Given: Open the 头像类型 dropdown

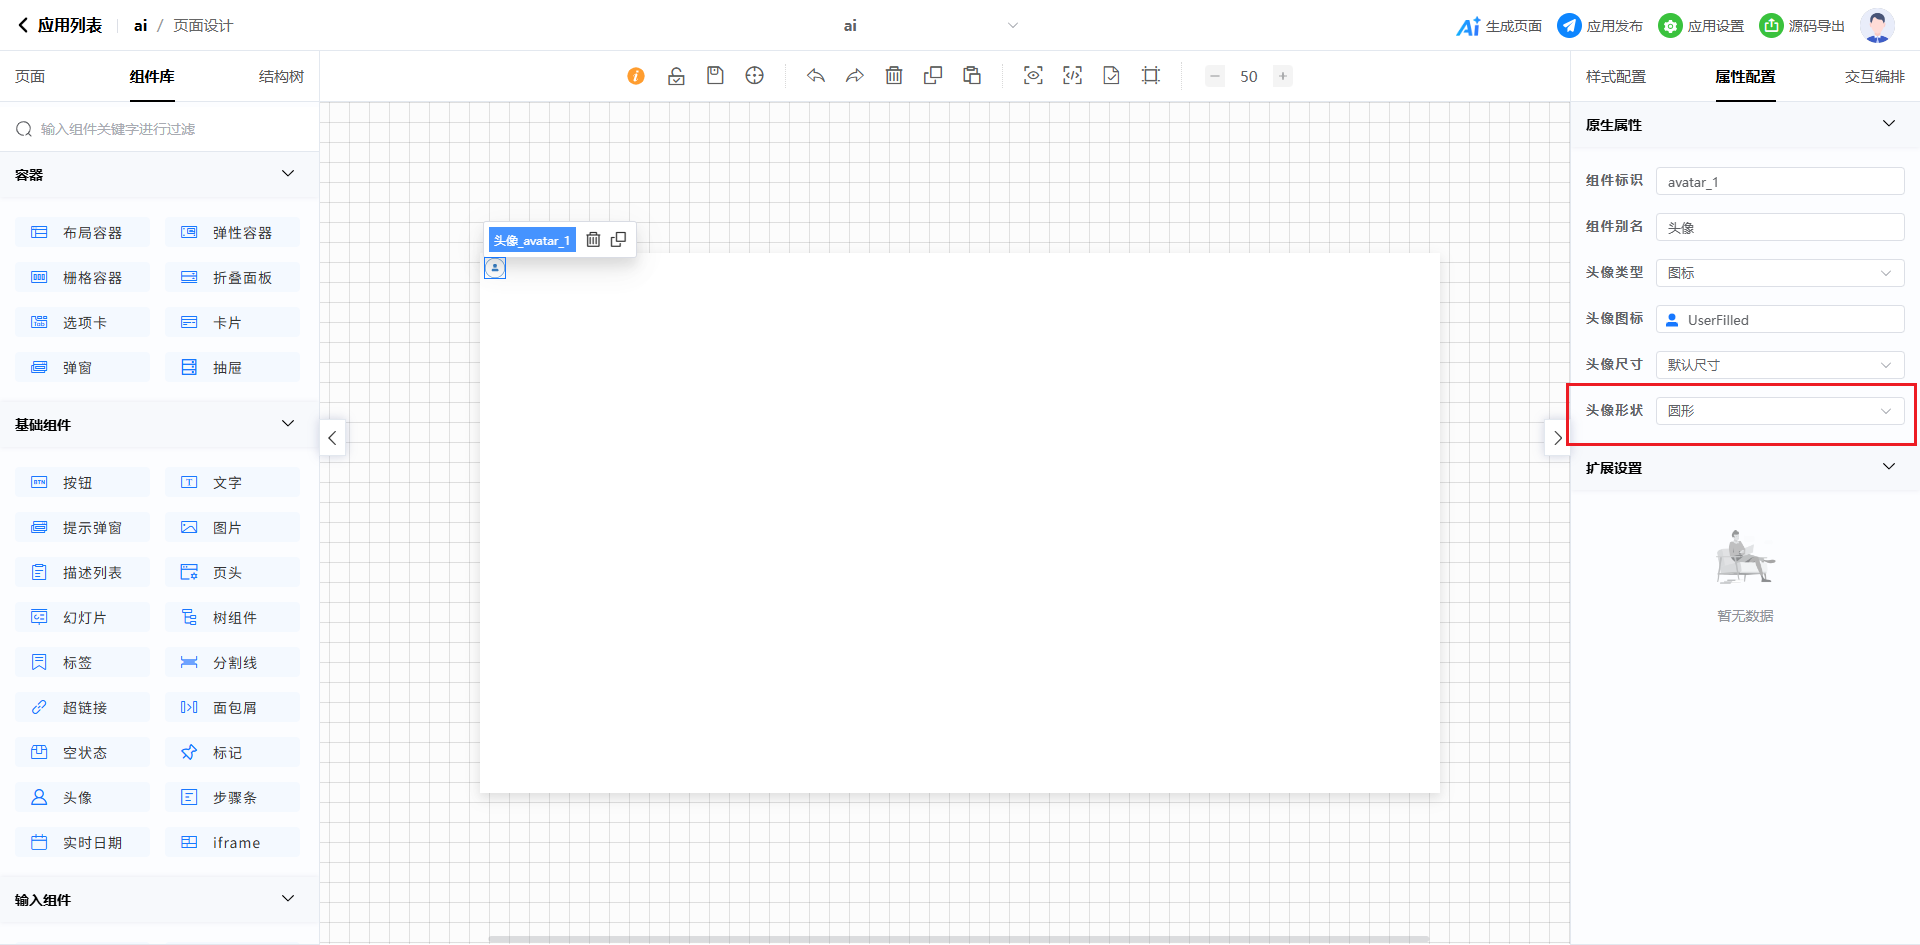Looking at the screenshot, I should click(1779, 273).
